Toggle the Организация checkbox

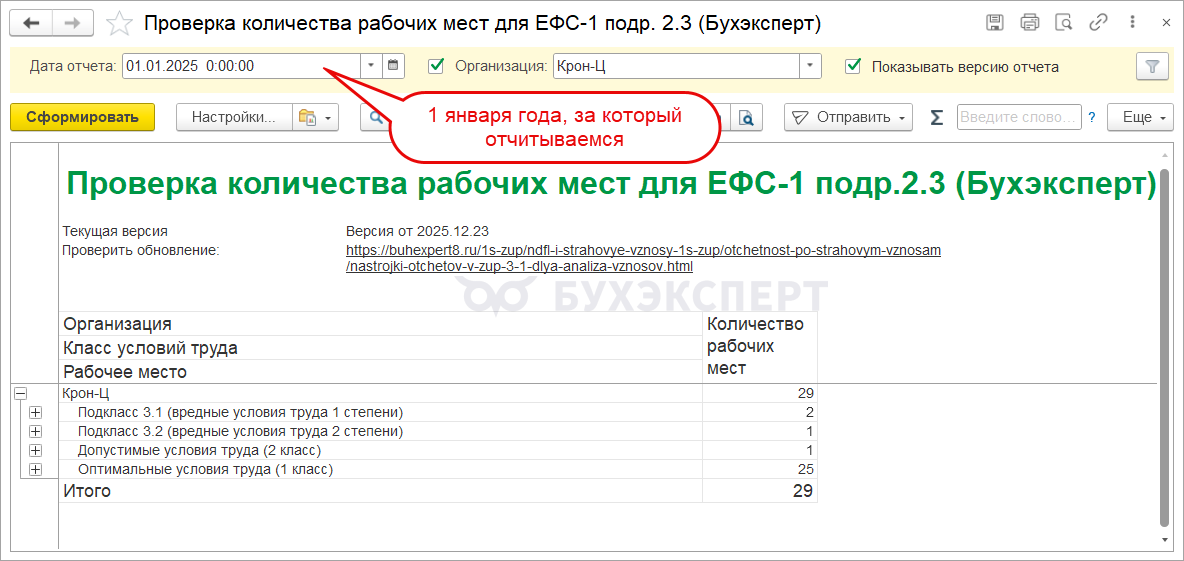coord(436,66)
